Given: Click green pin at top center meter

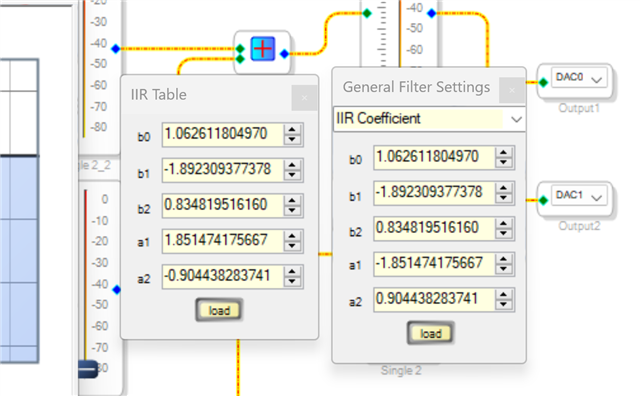Looking at the screenshot, I should coord(367,13).
